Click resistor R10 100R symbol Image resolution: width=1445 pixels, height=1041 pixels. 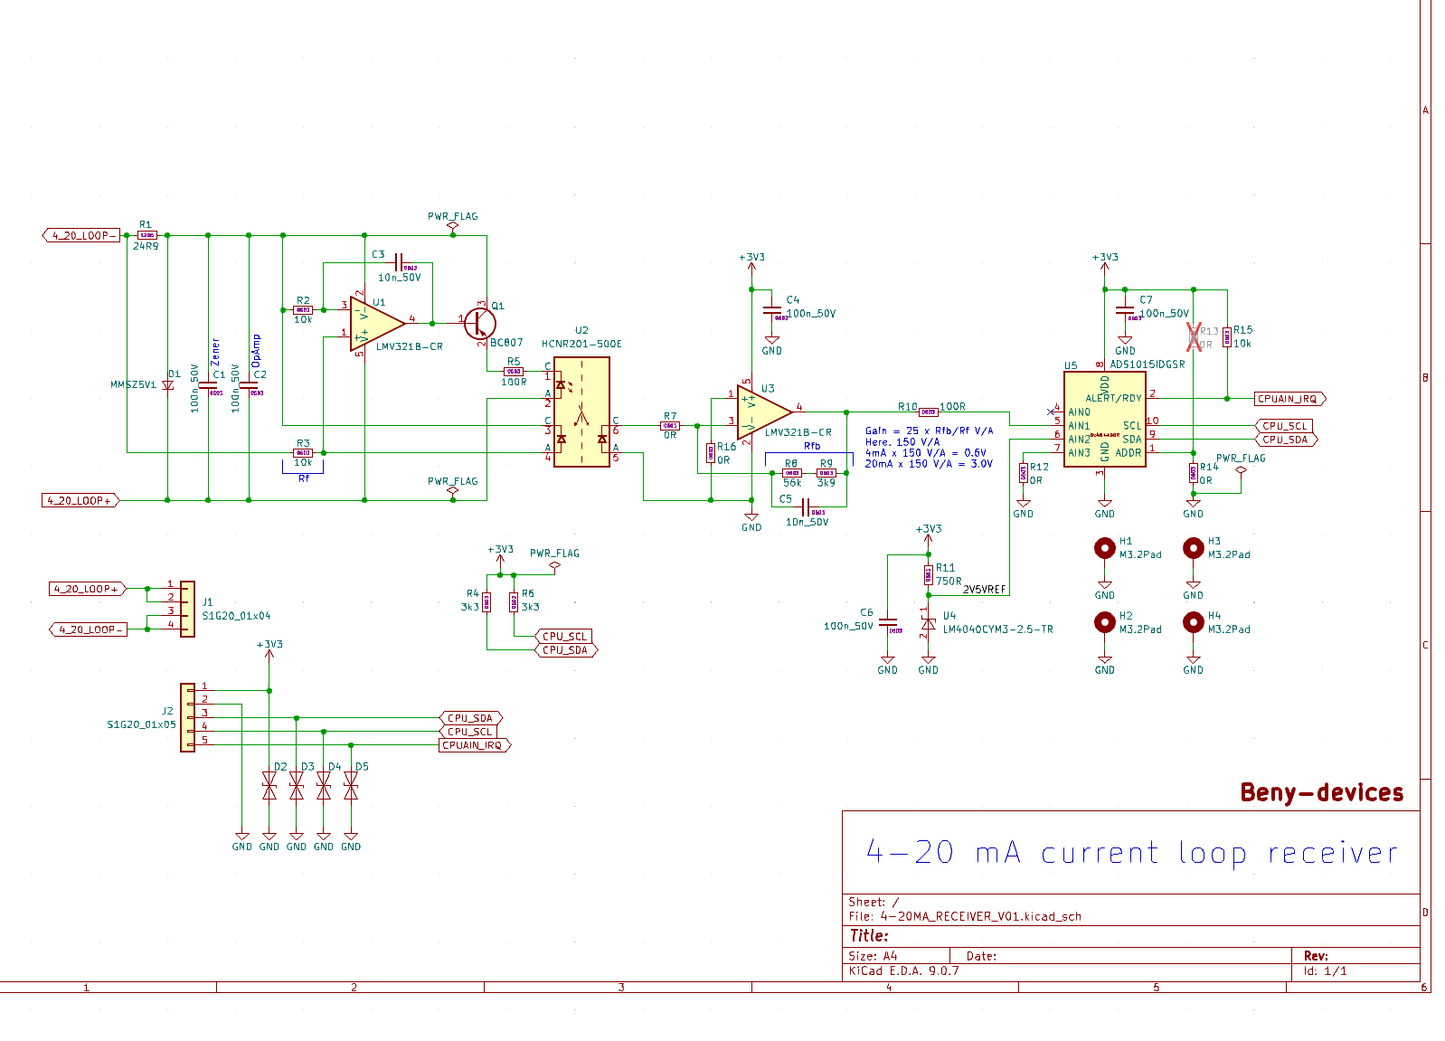tap(928, 411)
